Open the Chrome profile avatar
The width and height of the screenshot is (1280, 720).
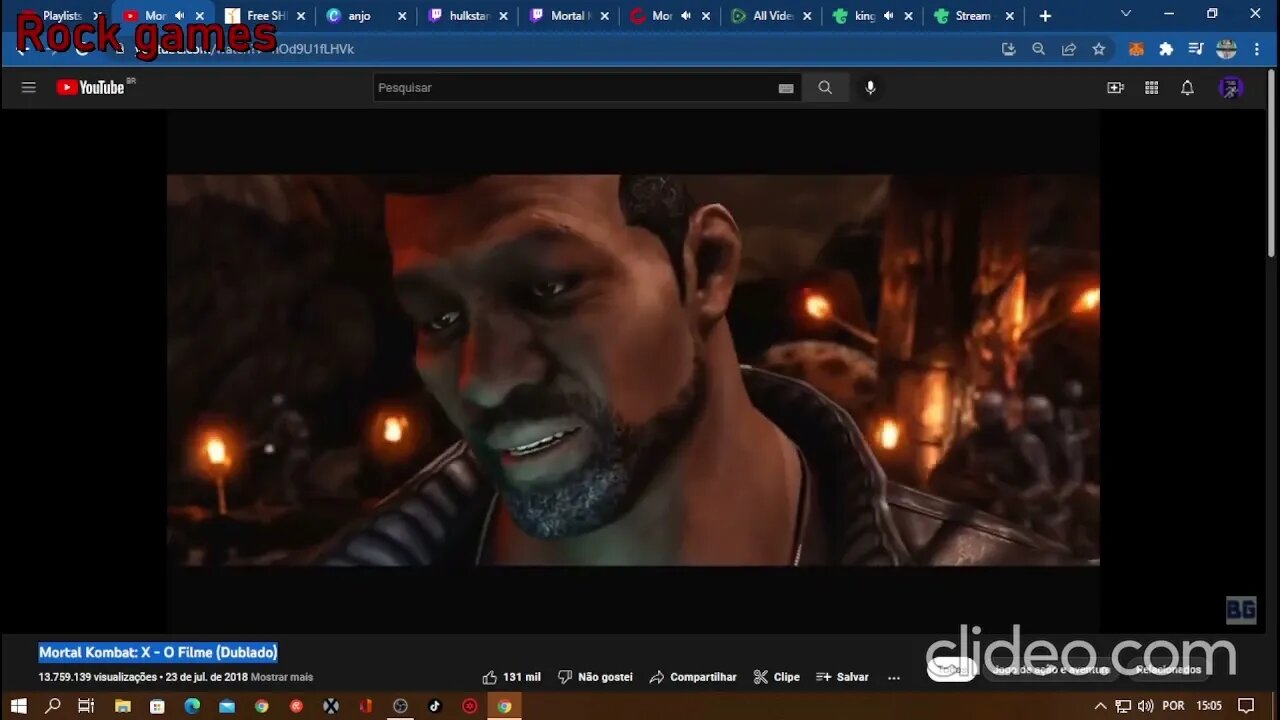pos(1227,49)
